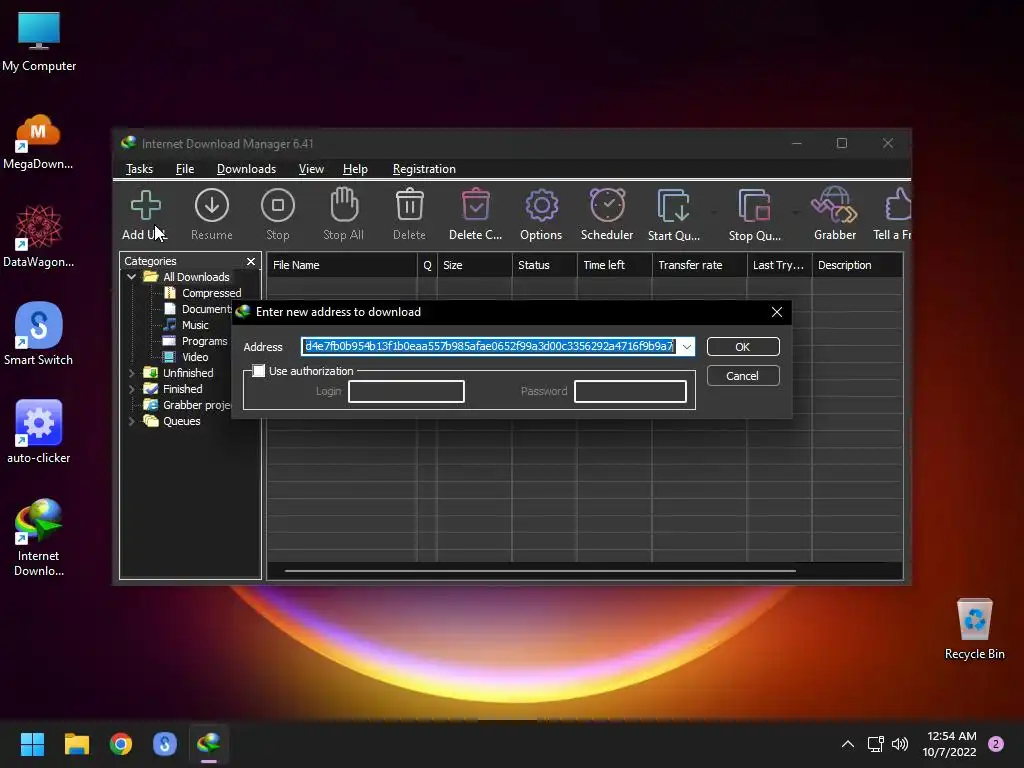The image size is (1024, 768).
Task: Cancel the new address dialog
Action: click(742, 376)
